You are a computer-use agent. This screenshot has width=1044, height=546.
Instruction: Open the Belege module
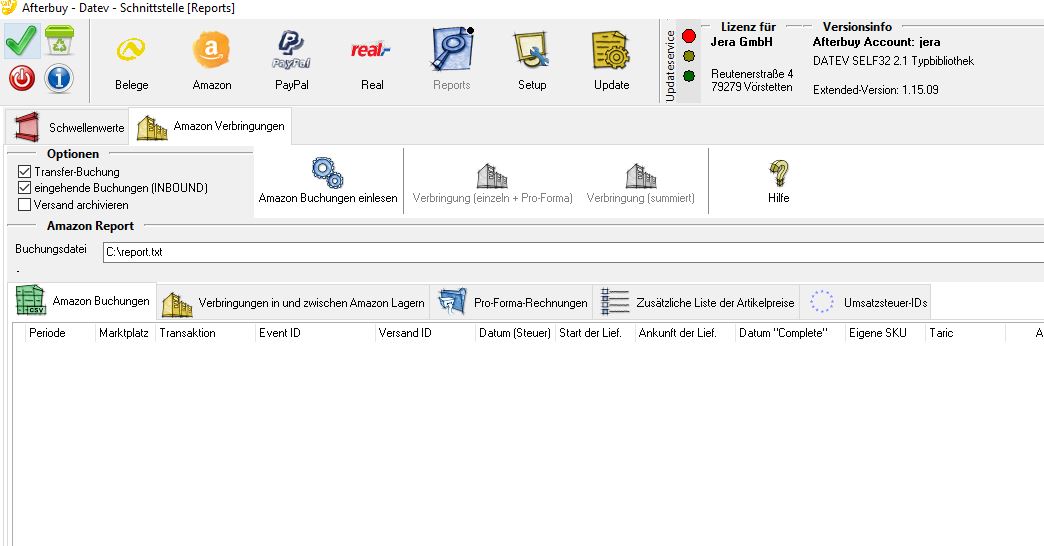pos(131,61)
